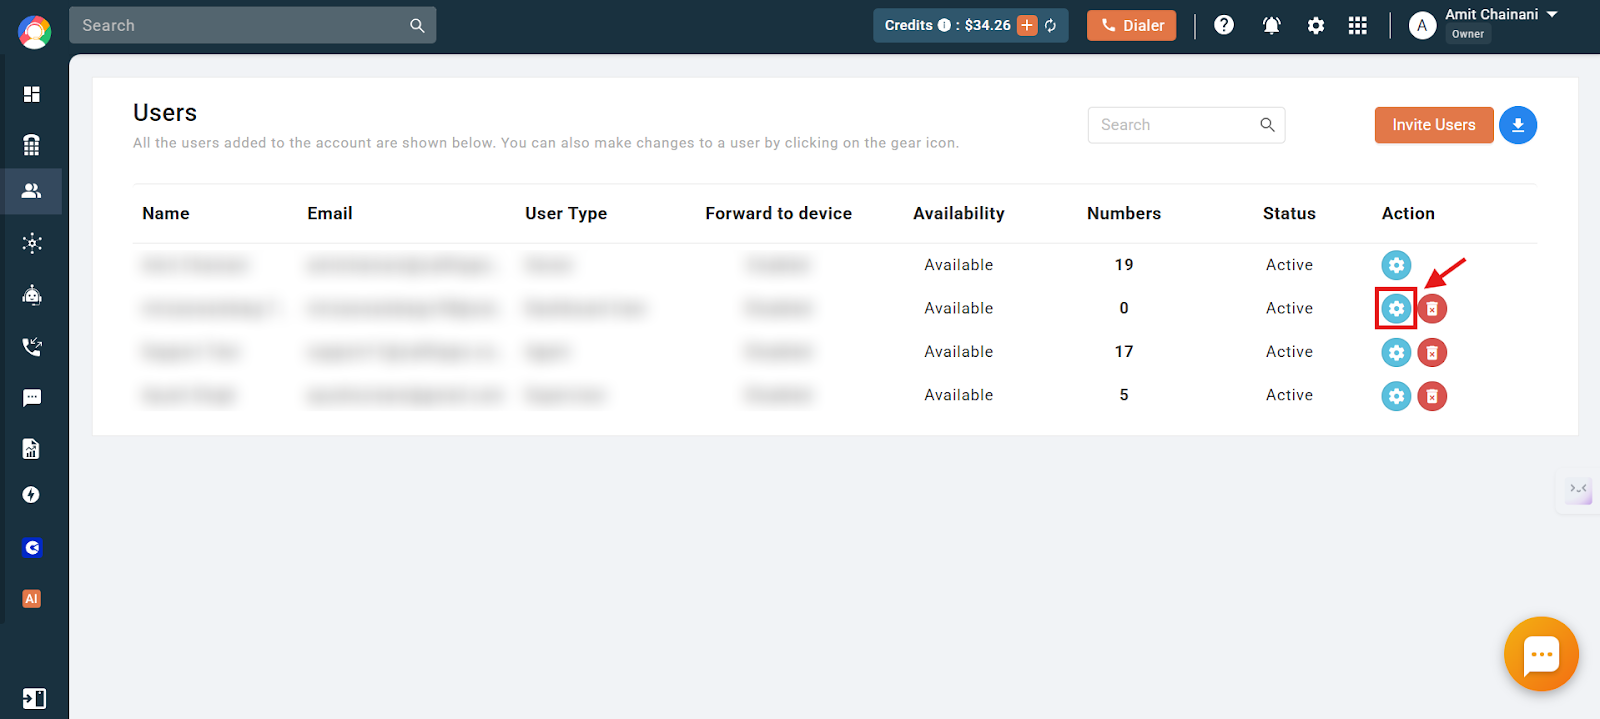The width and height of the screenshot is (1600, 719).
Task: Click Active status in the 17-numbers row
Action: (x=1289, y=352)
